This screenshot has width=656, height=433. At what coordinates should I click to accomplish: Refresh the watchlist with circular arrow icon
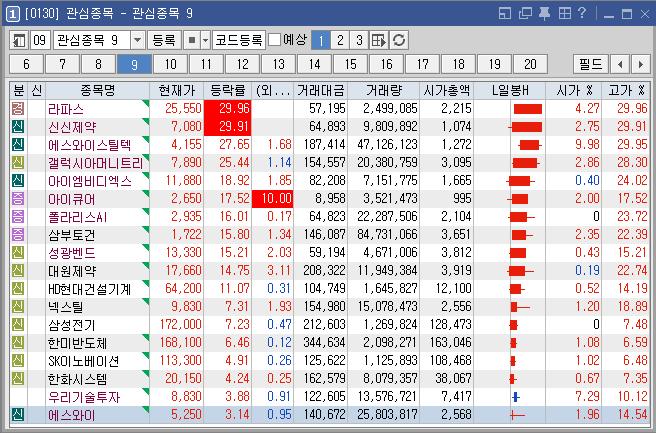399,41
